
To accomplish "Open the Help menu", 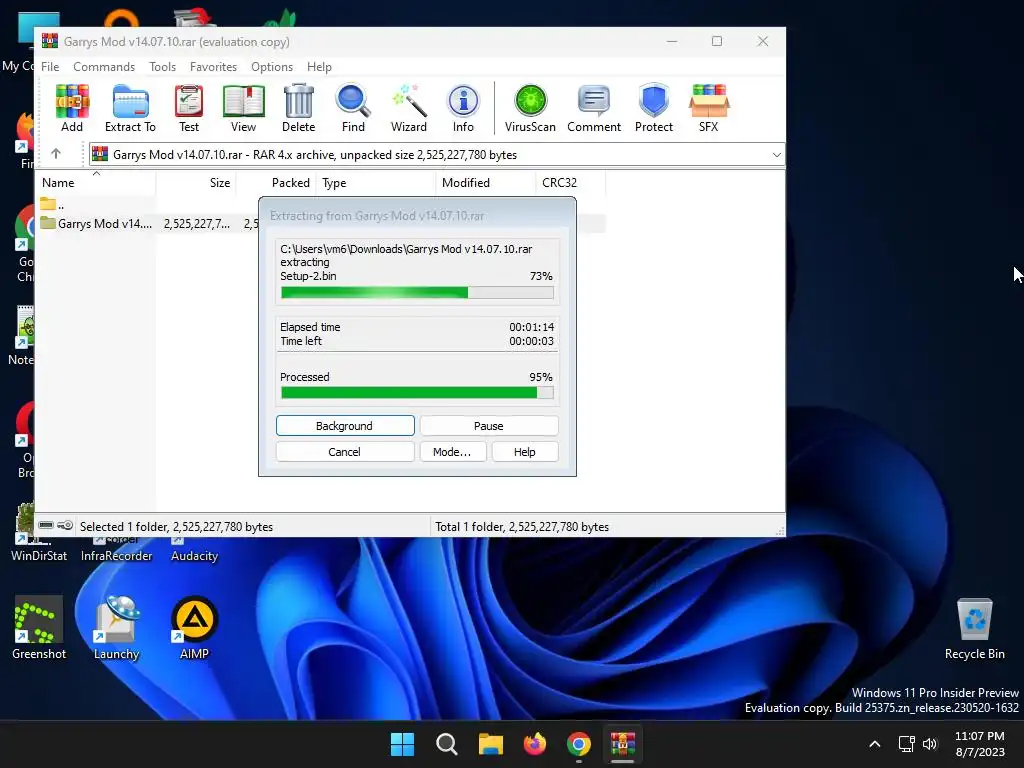I will [x=319, y=67].
